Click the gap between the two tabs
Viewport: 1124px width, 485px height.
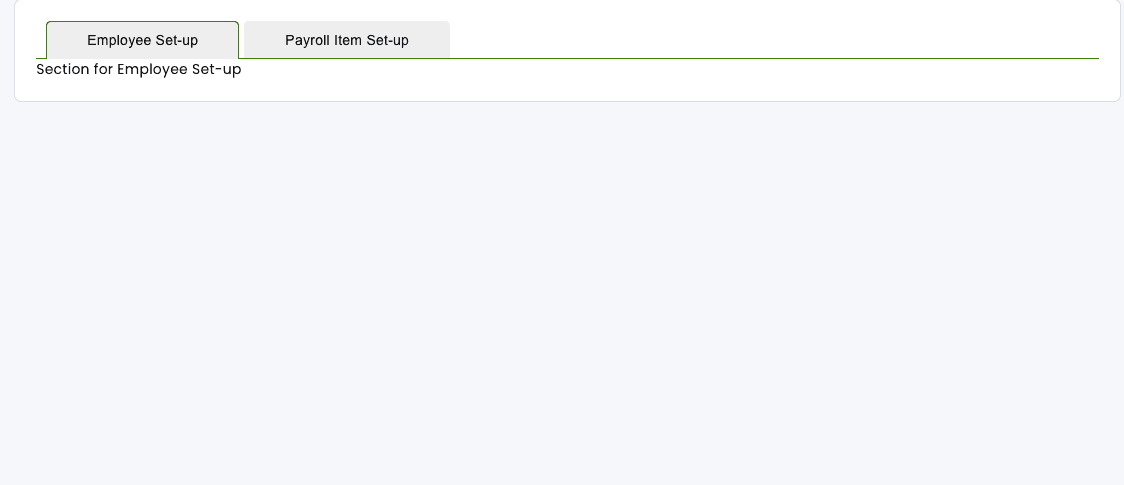click(x=241, y=40)
